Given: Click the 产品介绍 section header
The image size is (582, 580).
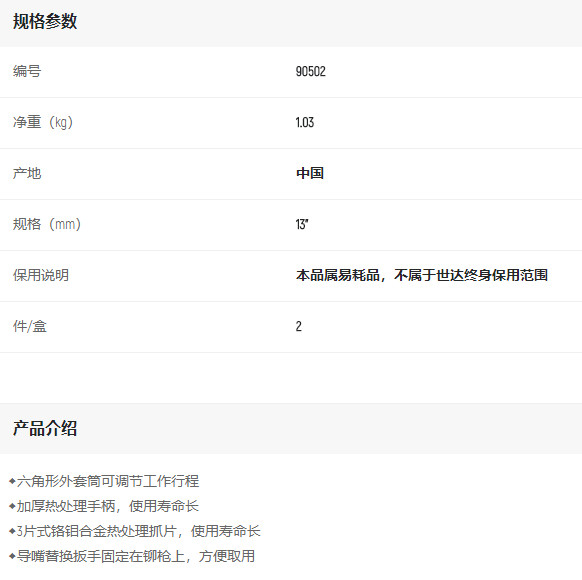Looking at the screenshot, I should pos(45,428).
